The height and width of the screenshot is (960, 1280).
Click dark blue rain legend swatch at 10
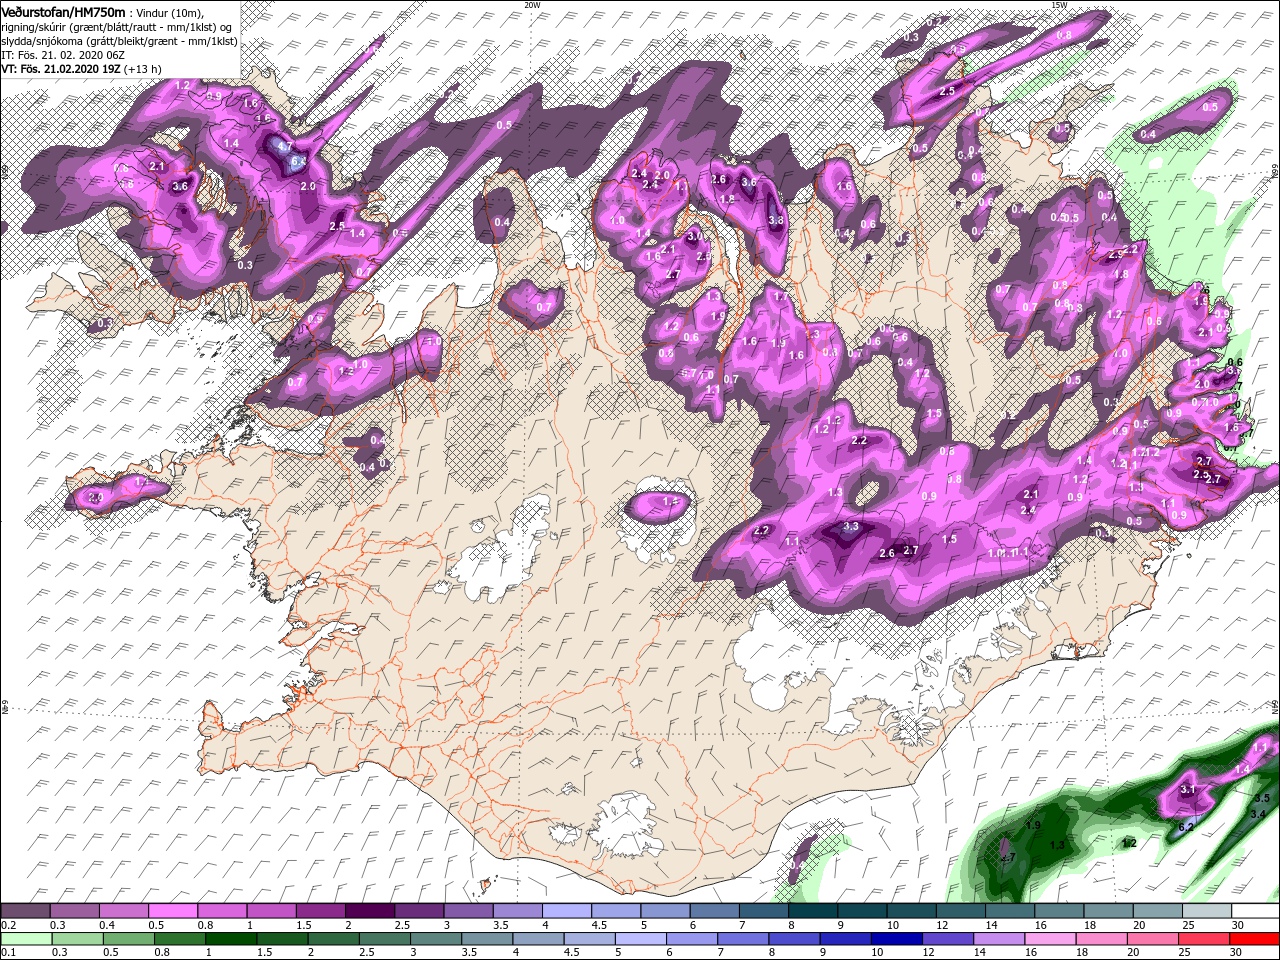(896, 939)
